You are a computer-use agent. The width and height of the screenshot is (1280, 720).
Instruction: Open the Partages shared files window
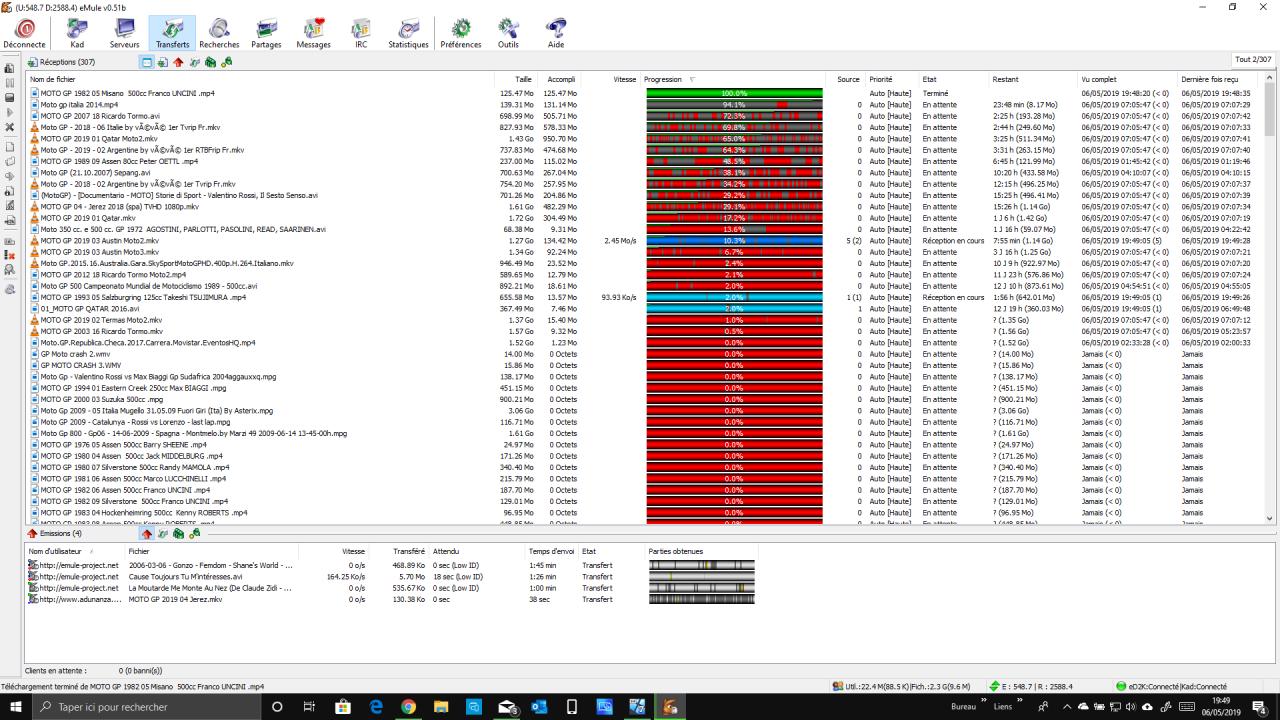(266, 33)
